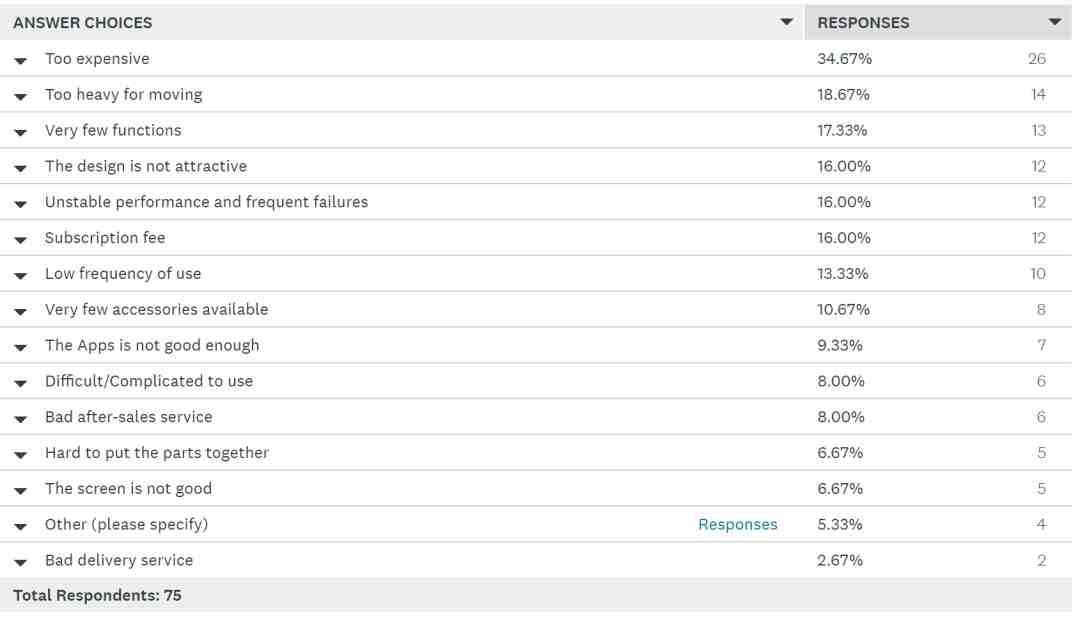Expand the 'Too expensive' row arrow

pyautogui.click(x=21, y=61)
